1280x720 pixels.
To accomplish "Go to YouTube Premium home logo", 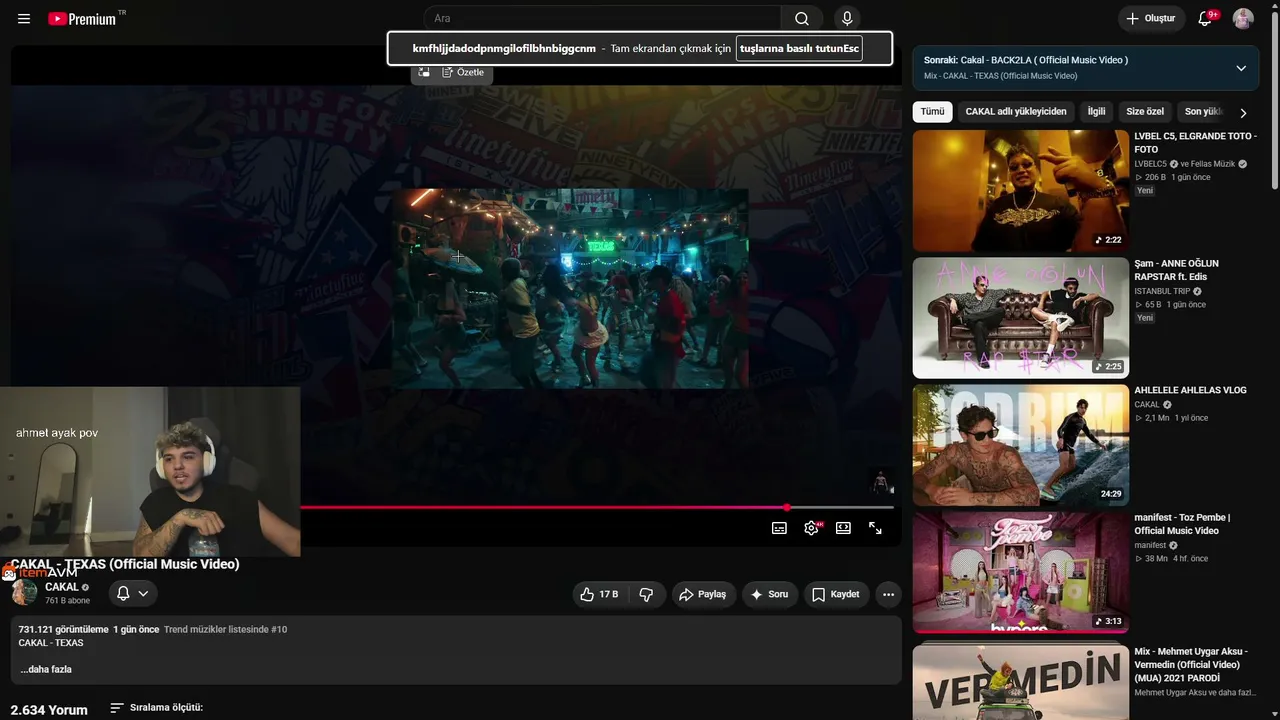I will (x=83, y=19).
